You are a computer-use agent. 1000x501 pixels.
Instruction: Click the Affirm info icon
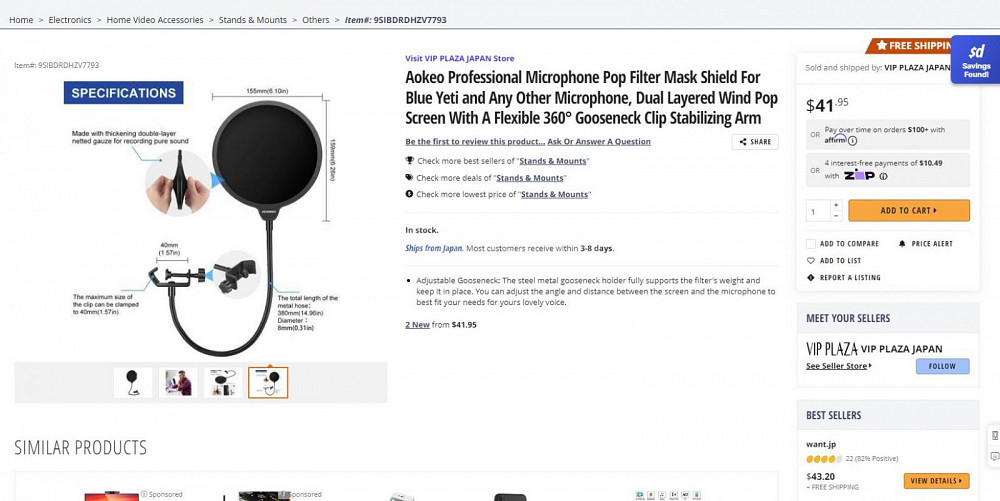pyautogui.click(x=853, y=141)
